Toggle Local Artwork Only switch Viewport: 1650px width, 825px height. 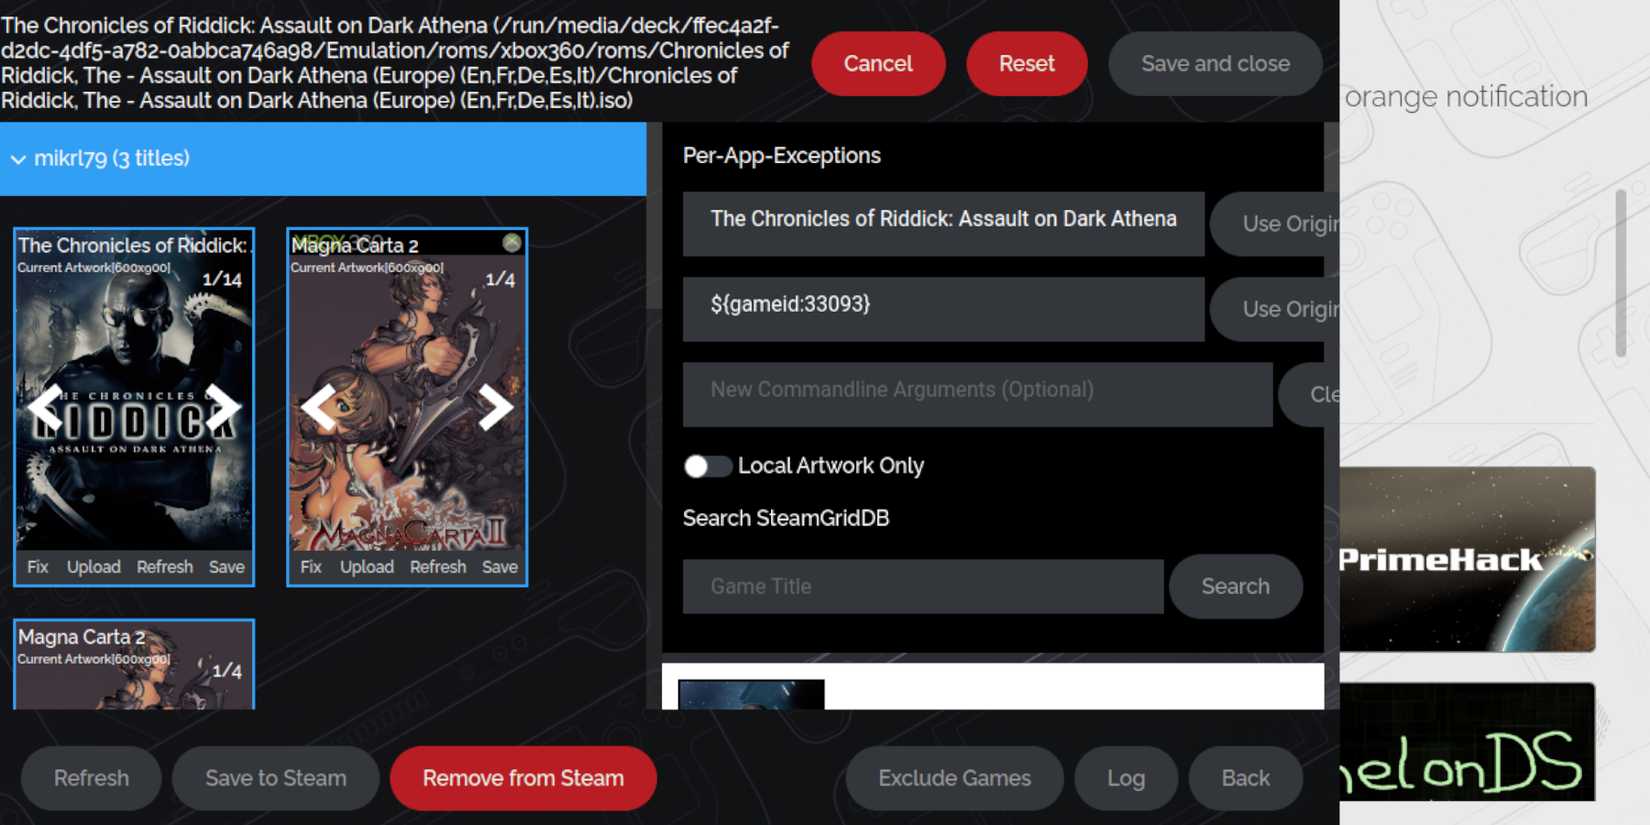pyautogui.click(x=707, y=466)
